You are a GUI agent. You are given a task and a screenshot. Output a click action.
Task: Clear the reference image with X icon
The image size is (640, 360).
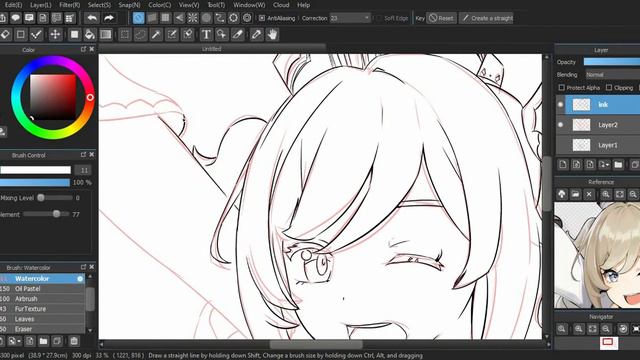pos(589,194)
